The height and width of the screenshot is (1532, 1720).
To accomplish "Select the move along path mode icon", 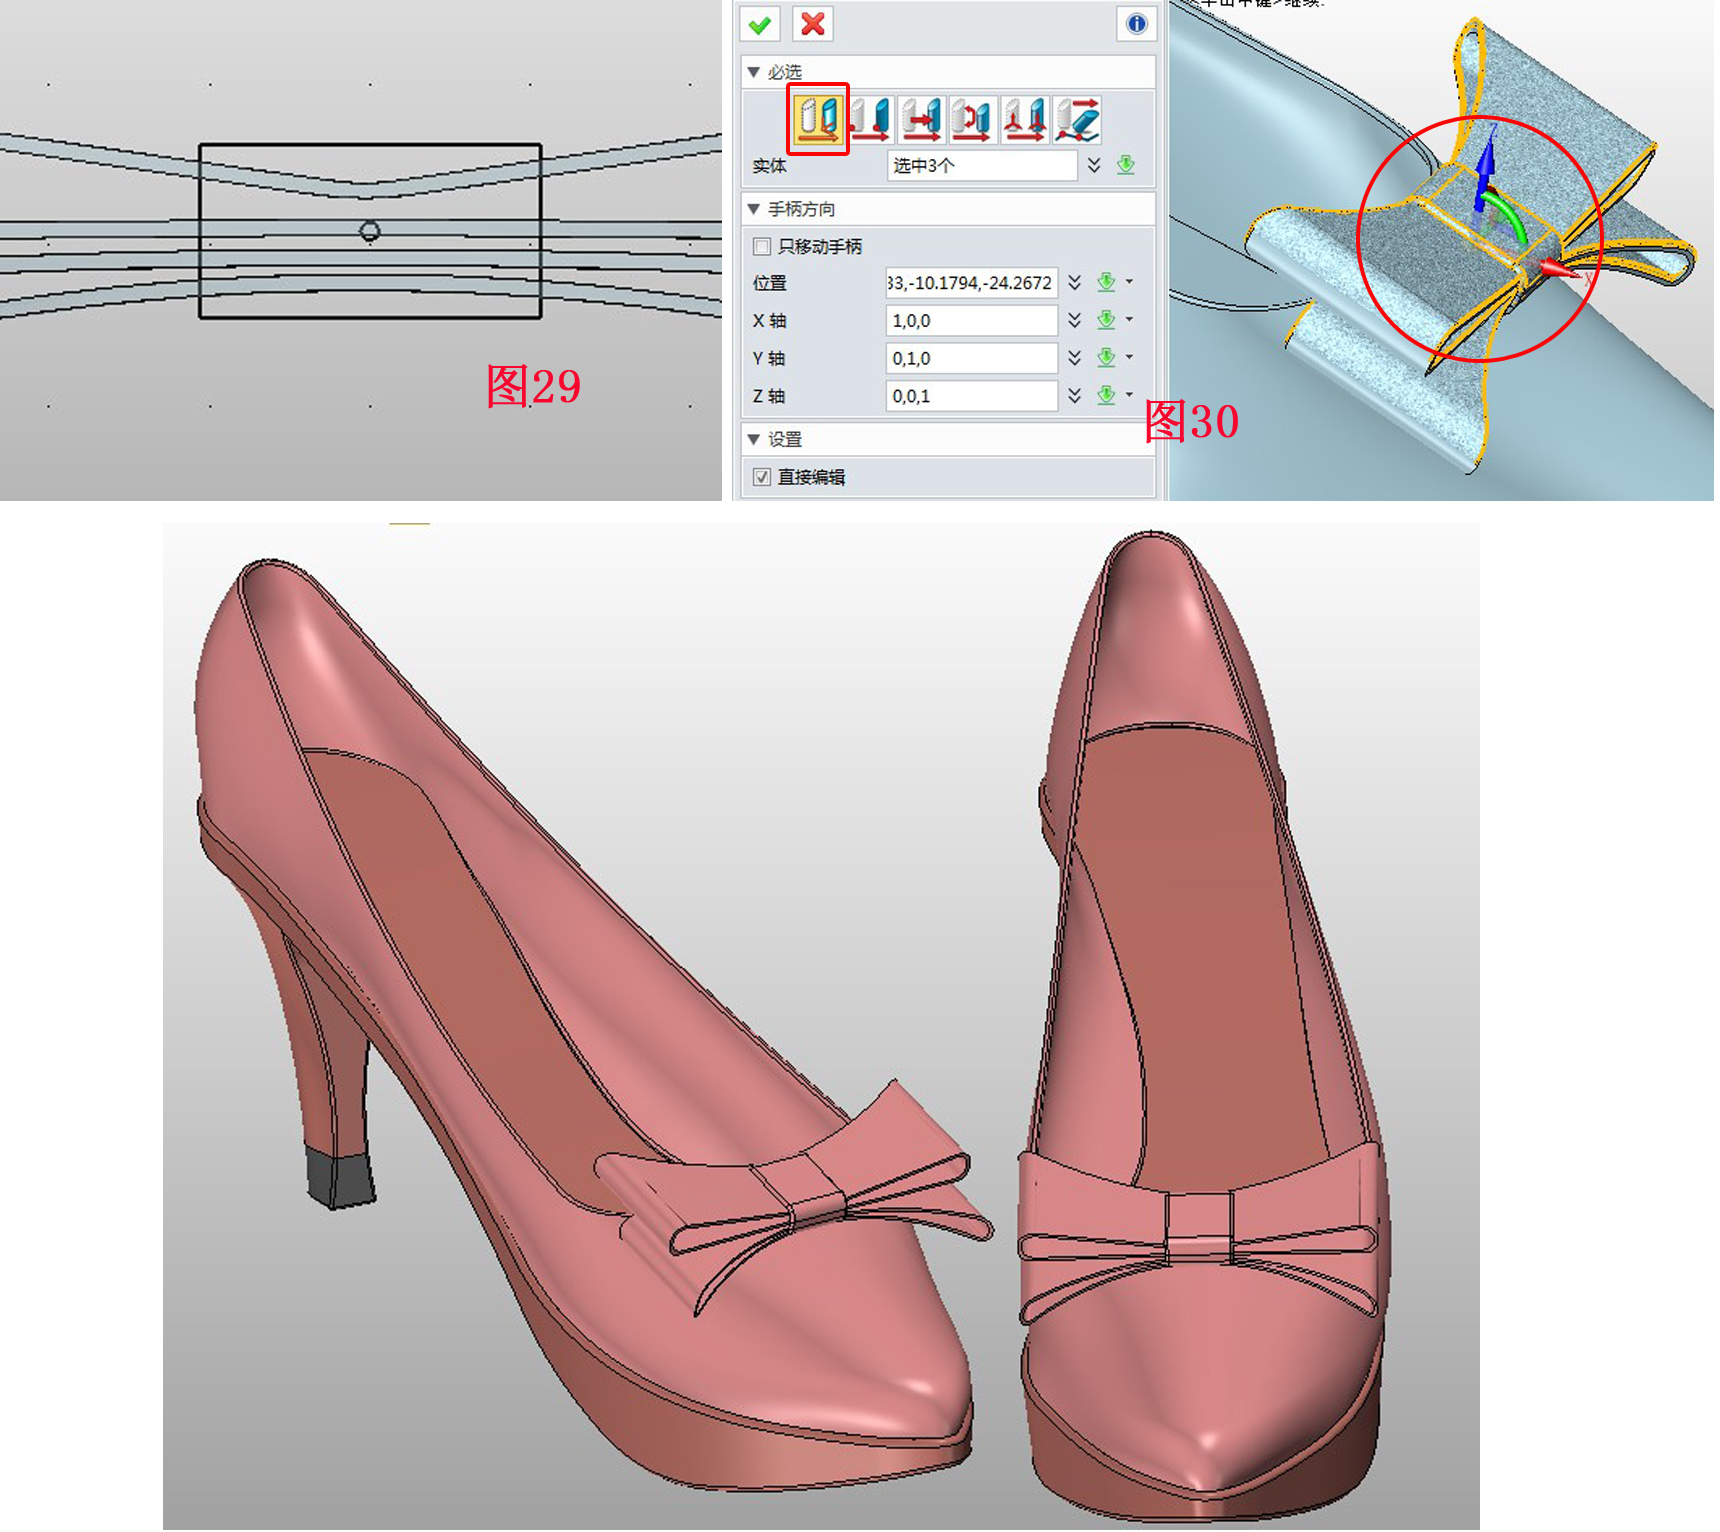I will coord(1077,119).
